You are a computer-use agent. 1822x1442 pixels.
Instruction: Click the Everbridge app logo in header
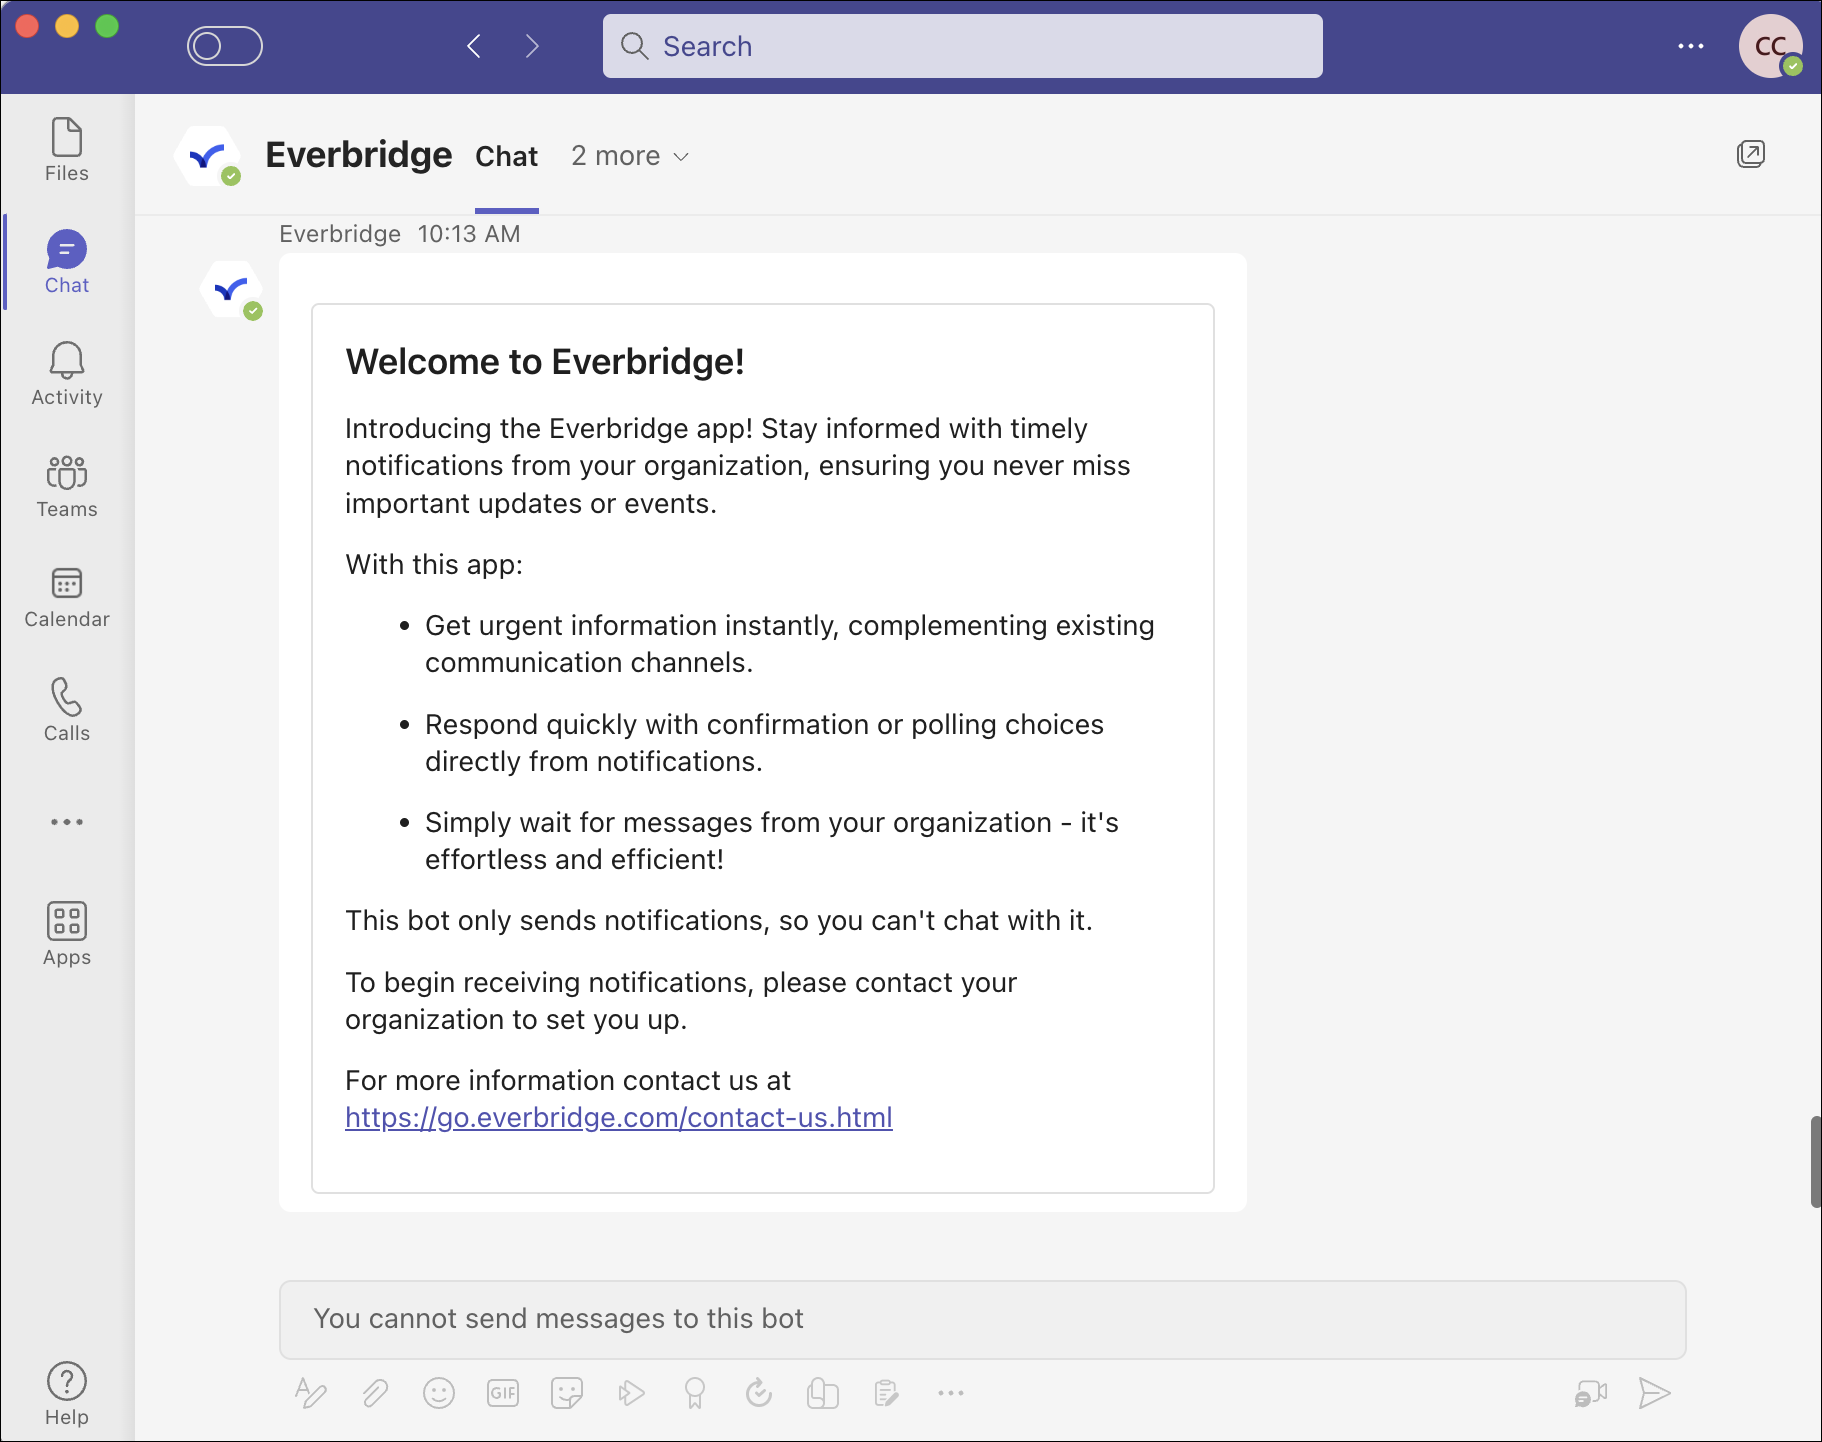tap(208, 156)
